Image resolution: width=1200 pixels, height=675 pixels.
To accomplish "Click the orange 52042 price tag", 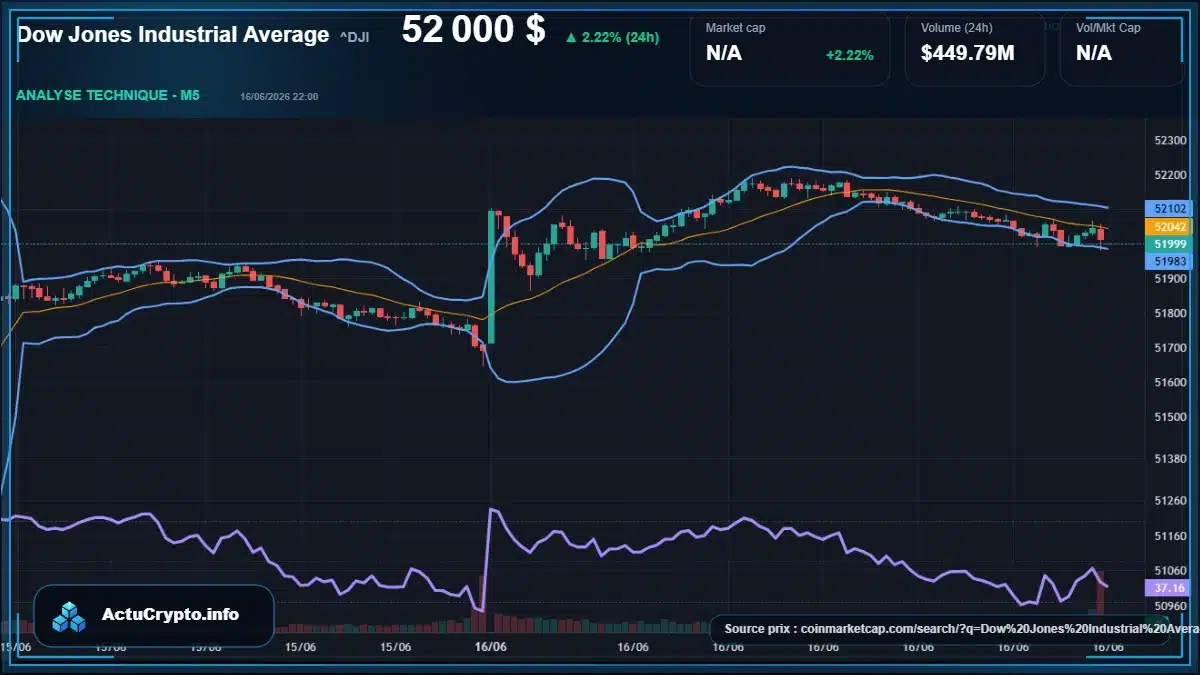I will pos(1169,227).
